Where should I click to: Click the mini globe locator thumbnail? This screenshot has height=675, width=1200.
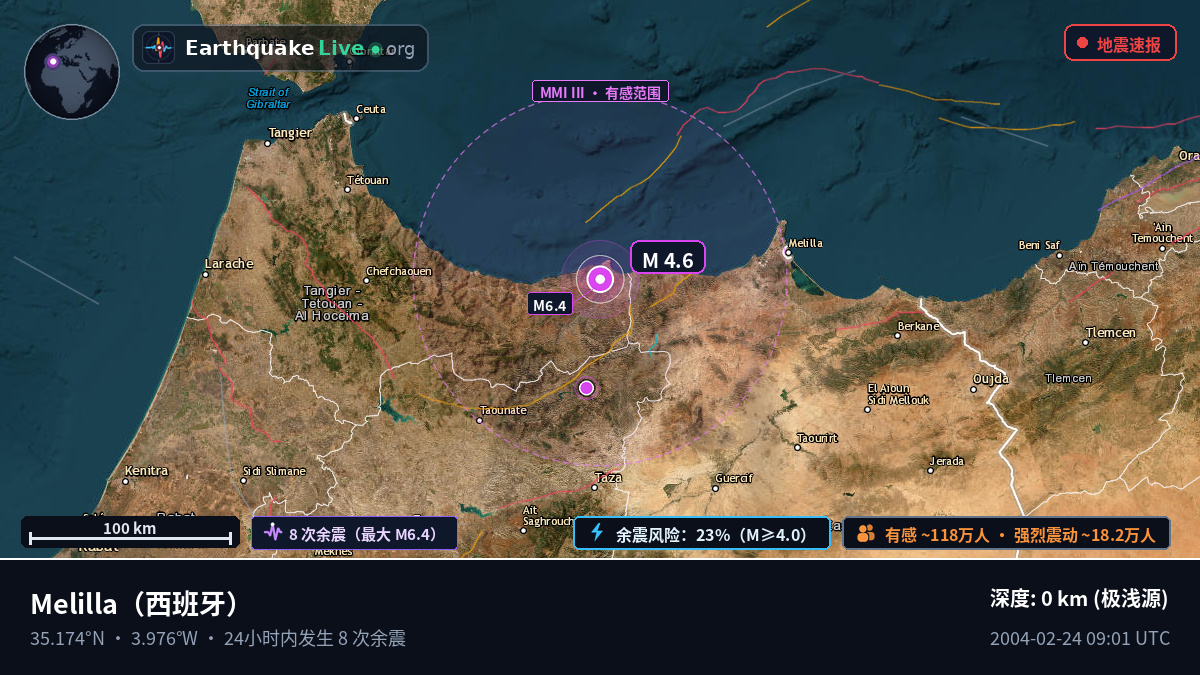click(x=72, y=72)
